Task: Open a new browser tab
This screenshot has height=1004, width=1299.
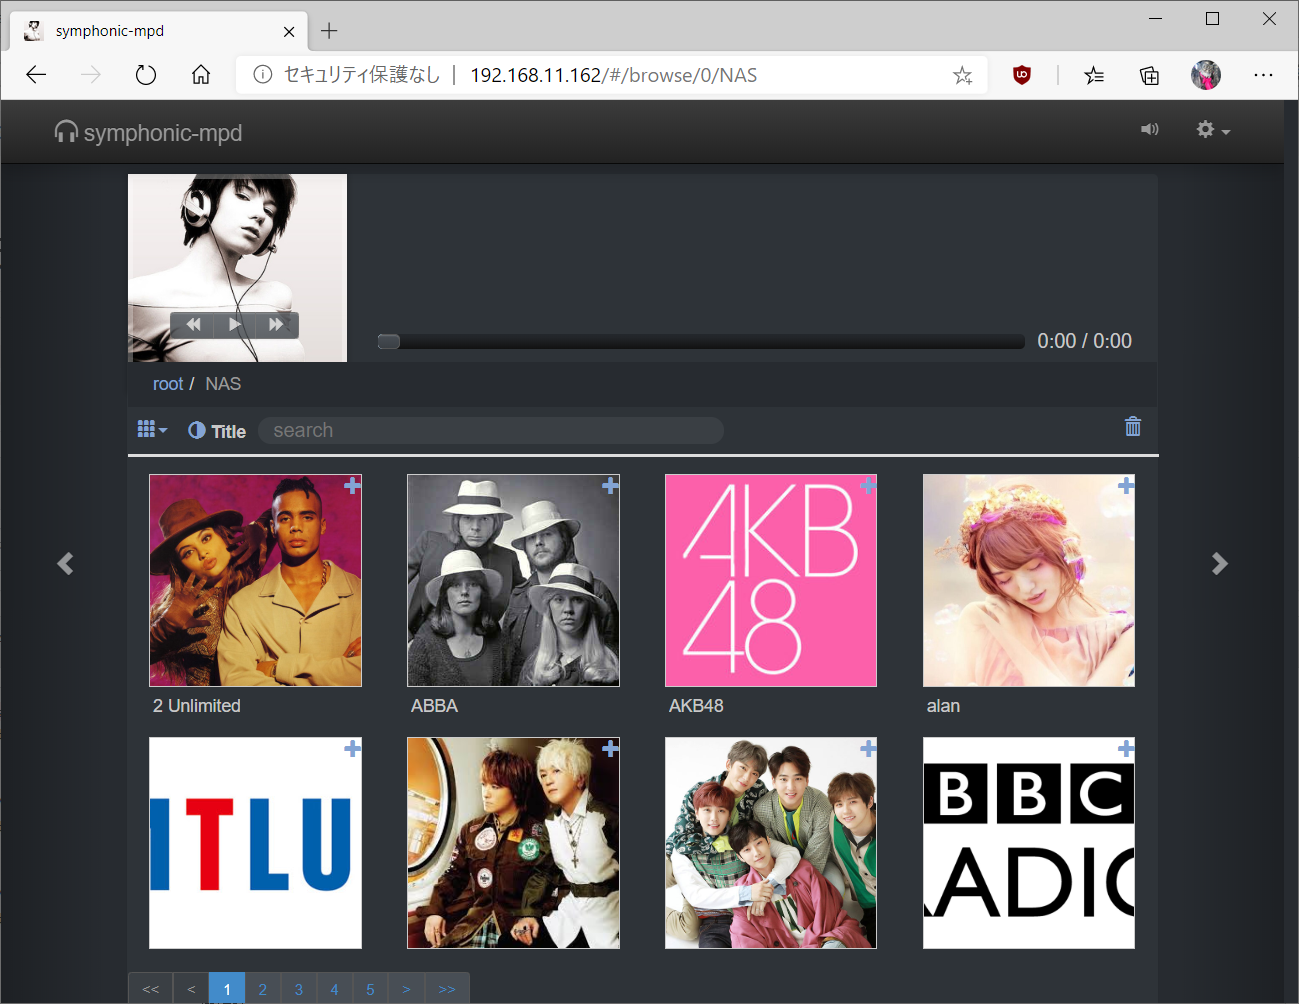Action: [x=329, y=31]
